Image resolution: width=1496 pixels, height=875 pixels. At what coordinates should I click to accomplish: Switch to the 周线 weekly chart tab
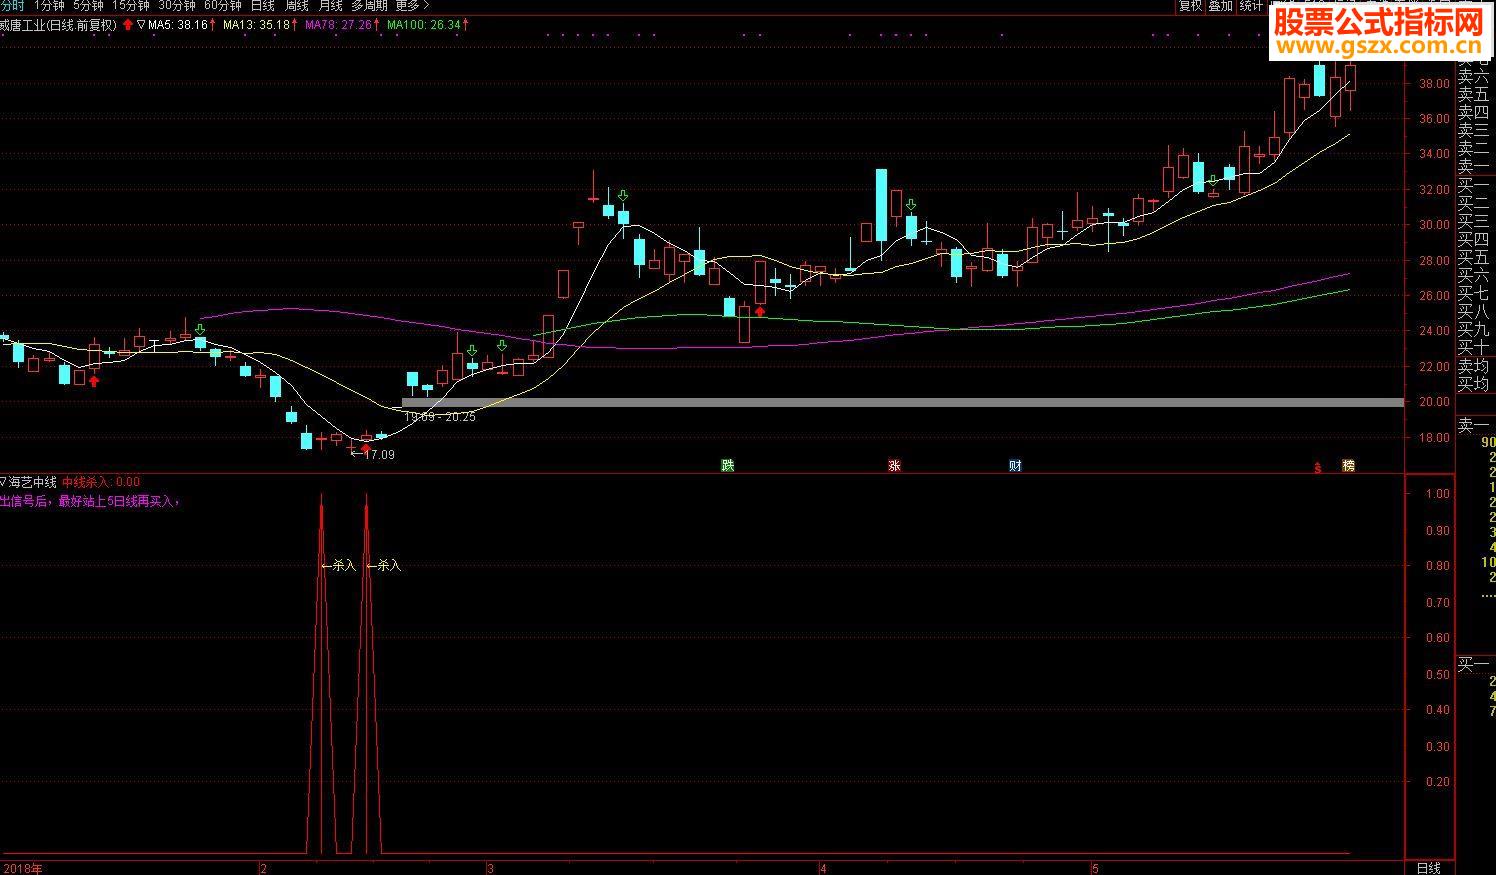pyautogui.click(x=296, y=6)
